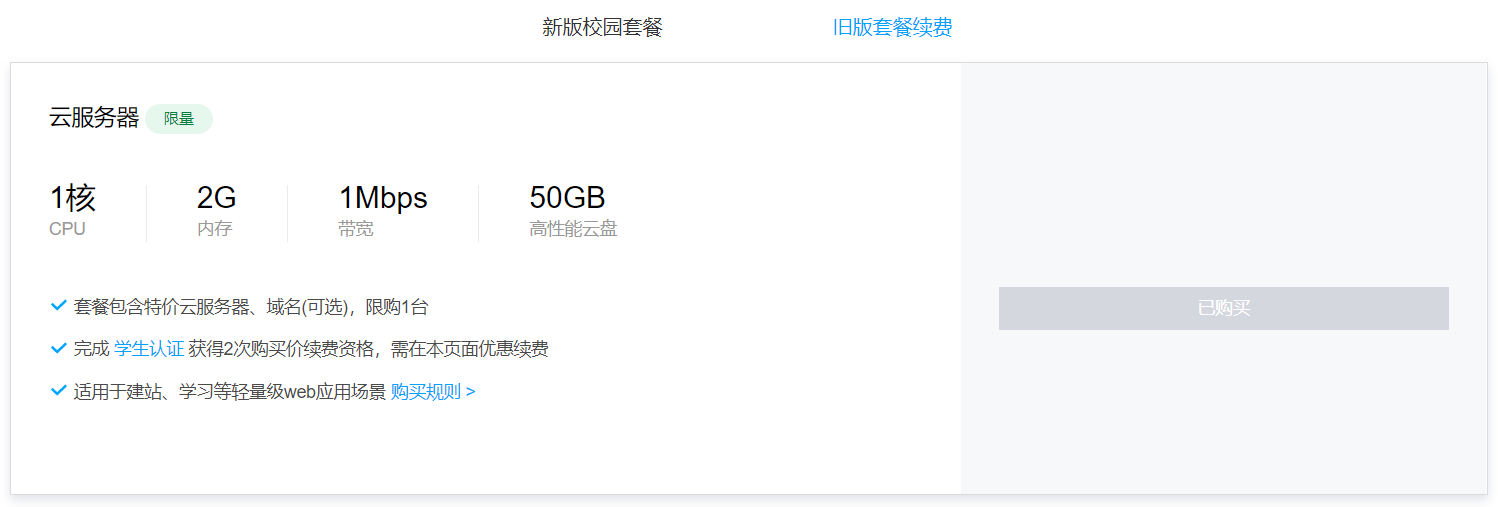Click the green 限量 badge
Image resolution: width=1511 pixels, height=507 pixels.
click(179, 118)
